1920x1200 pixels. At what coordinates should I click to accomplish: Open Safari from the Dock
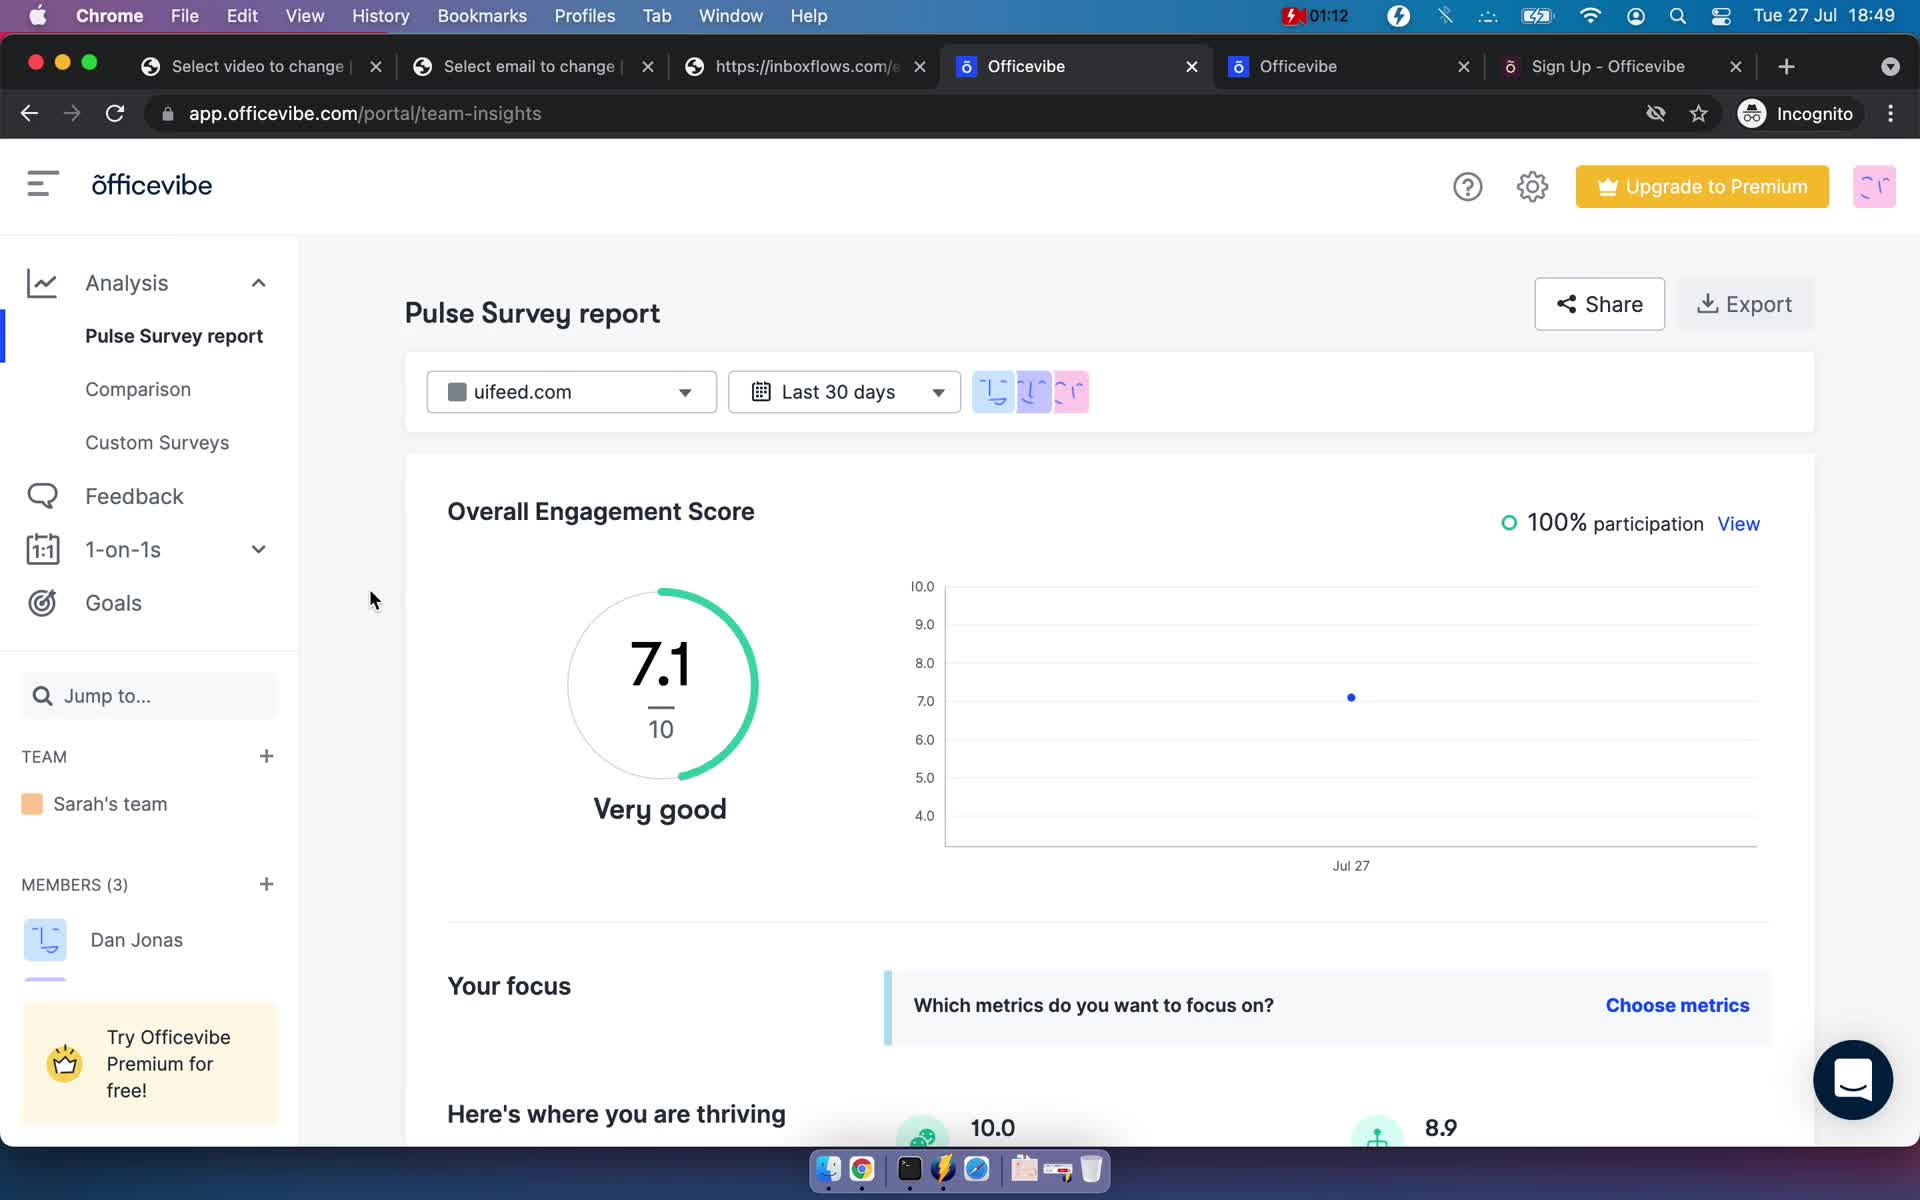point(977,1169)
